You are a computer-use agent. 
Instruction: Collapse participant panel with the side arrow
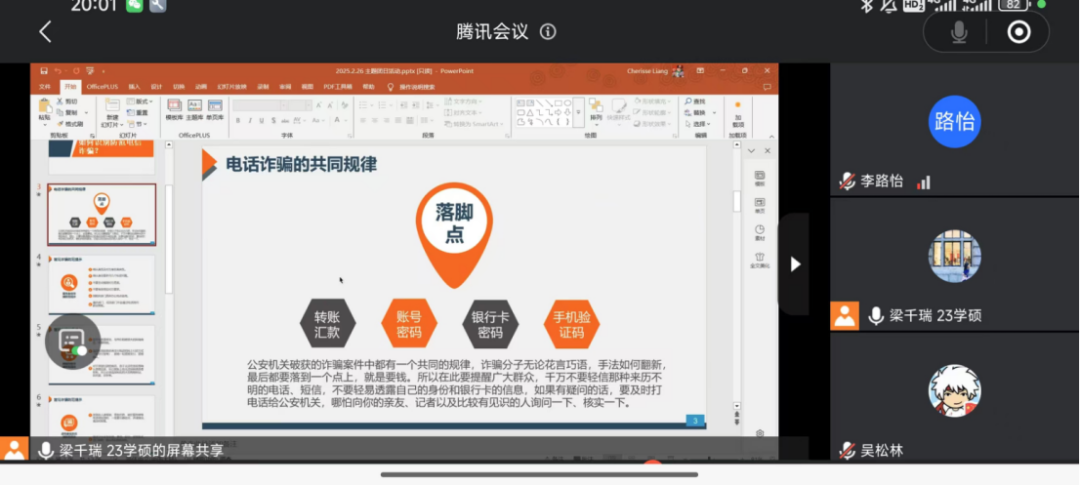pos(795,264)
